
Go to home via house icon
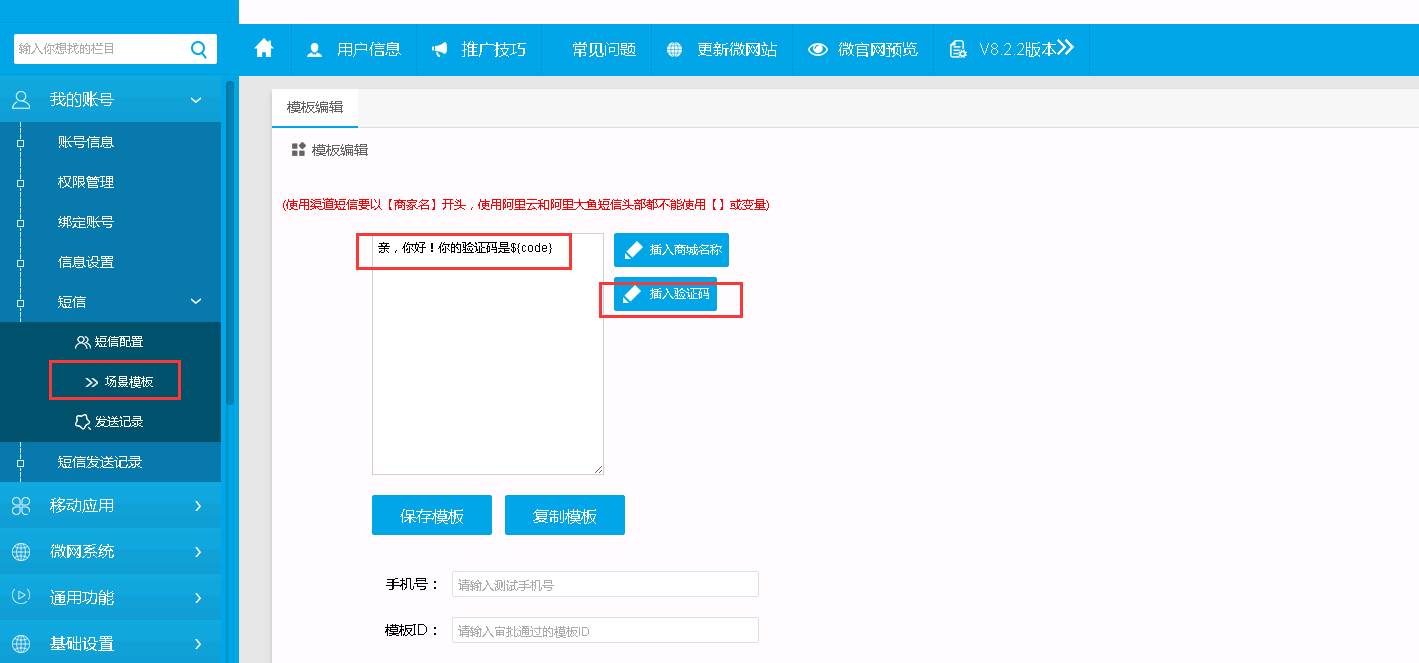tap(264, 48)
